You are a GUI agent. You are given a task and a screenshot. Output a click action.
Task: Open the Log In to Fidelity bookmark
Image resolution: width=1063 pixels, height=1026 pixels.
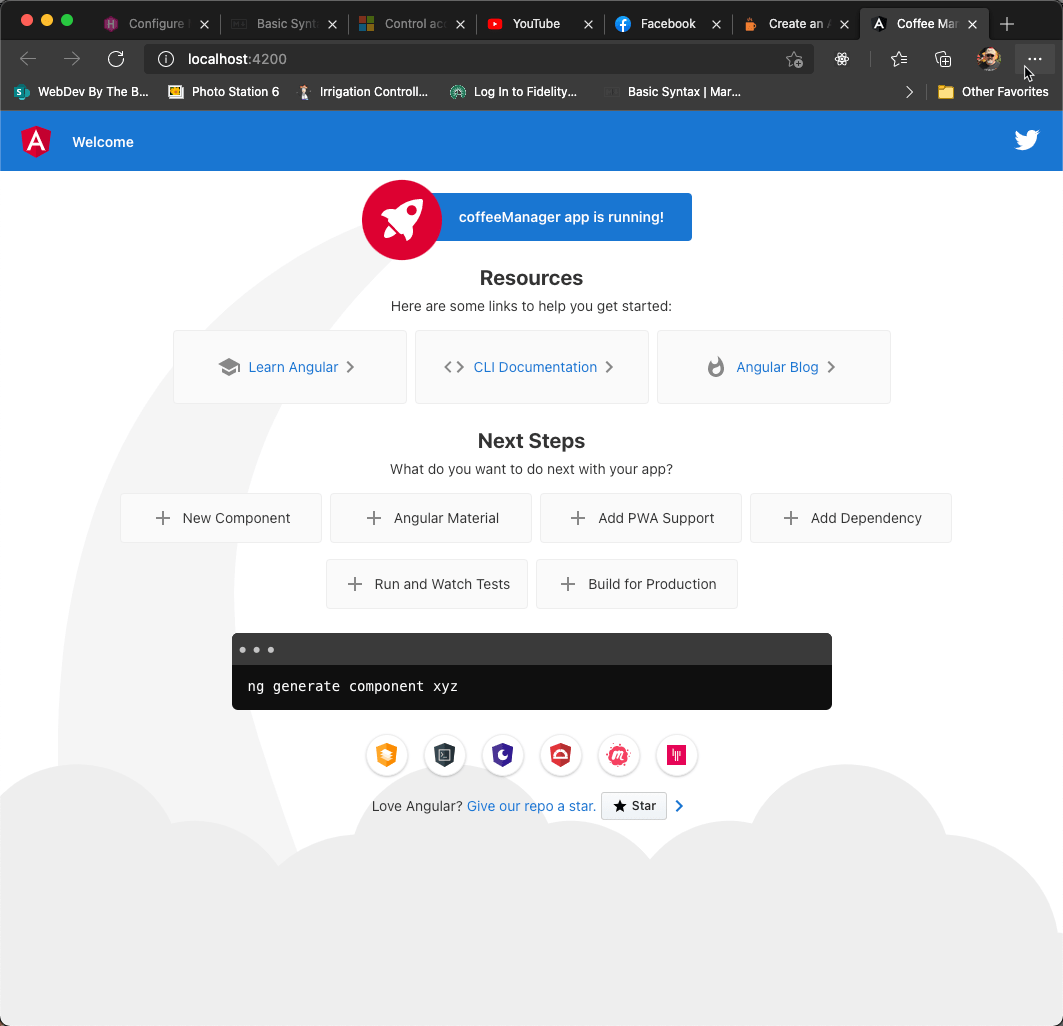[514, 92]
